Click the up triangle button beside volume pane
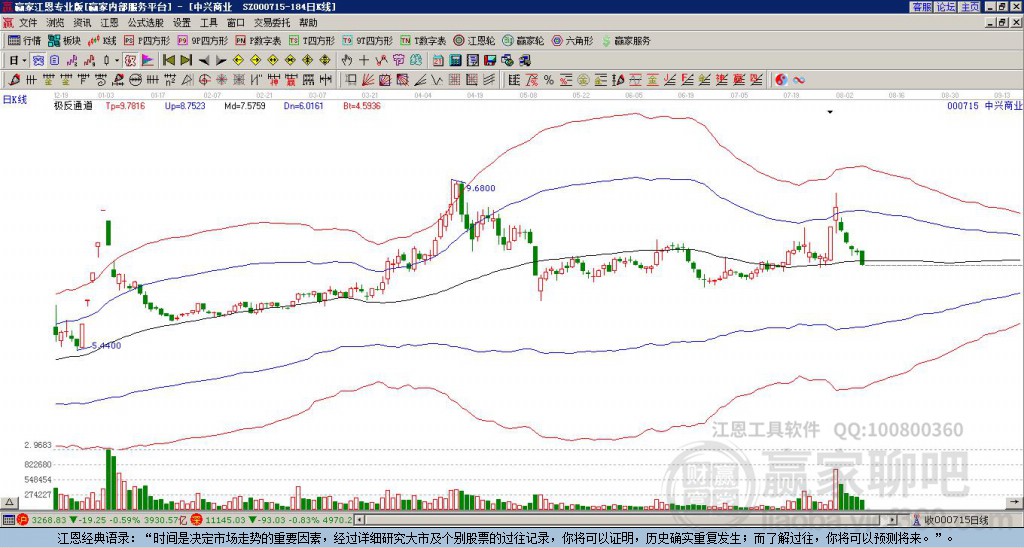Screen dimensions: 1024x548 pyautogui.click(x=9, y=502)
